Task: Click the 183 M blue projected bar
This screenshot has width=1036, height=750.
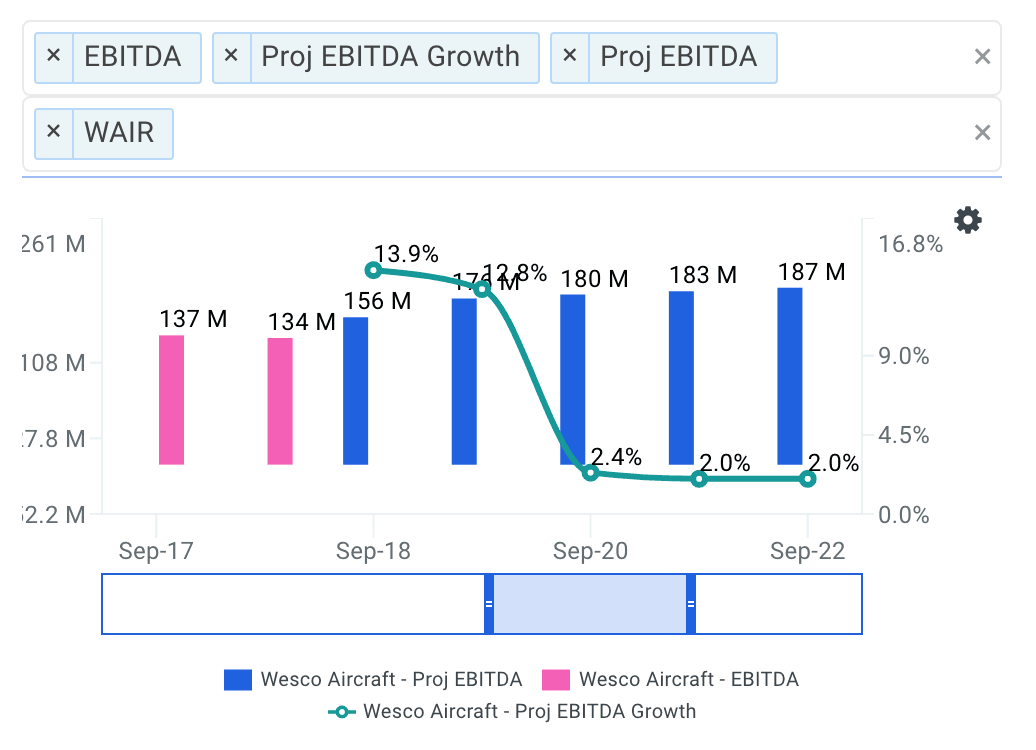Action: 681,378
